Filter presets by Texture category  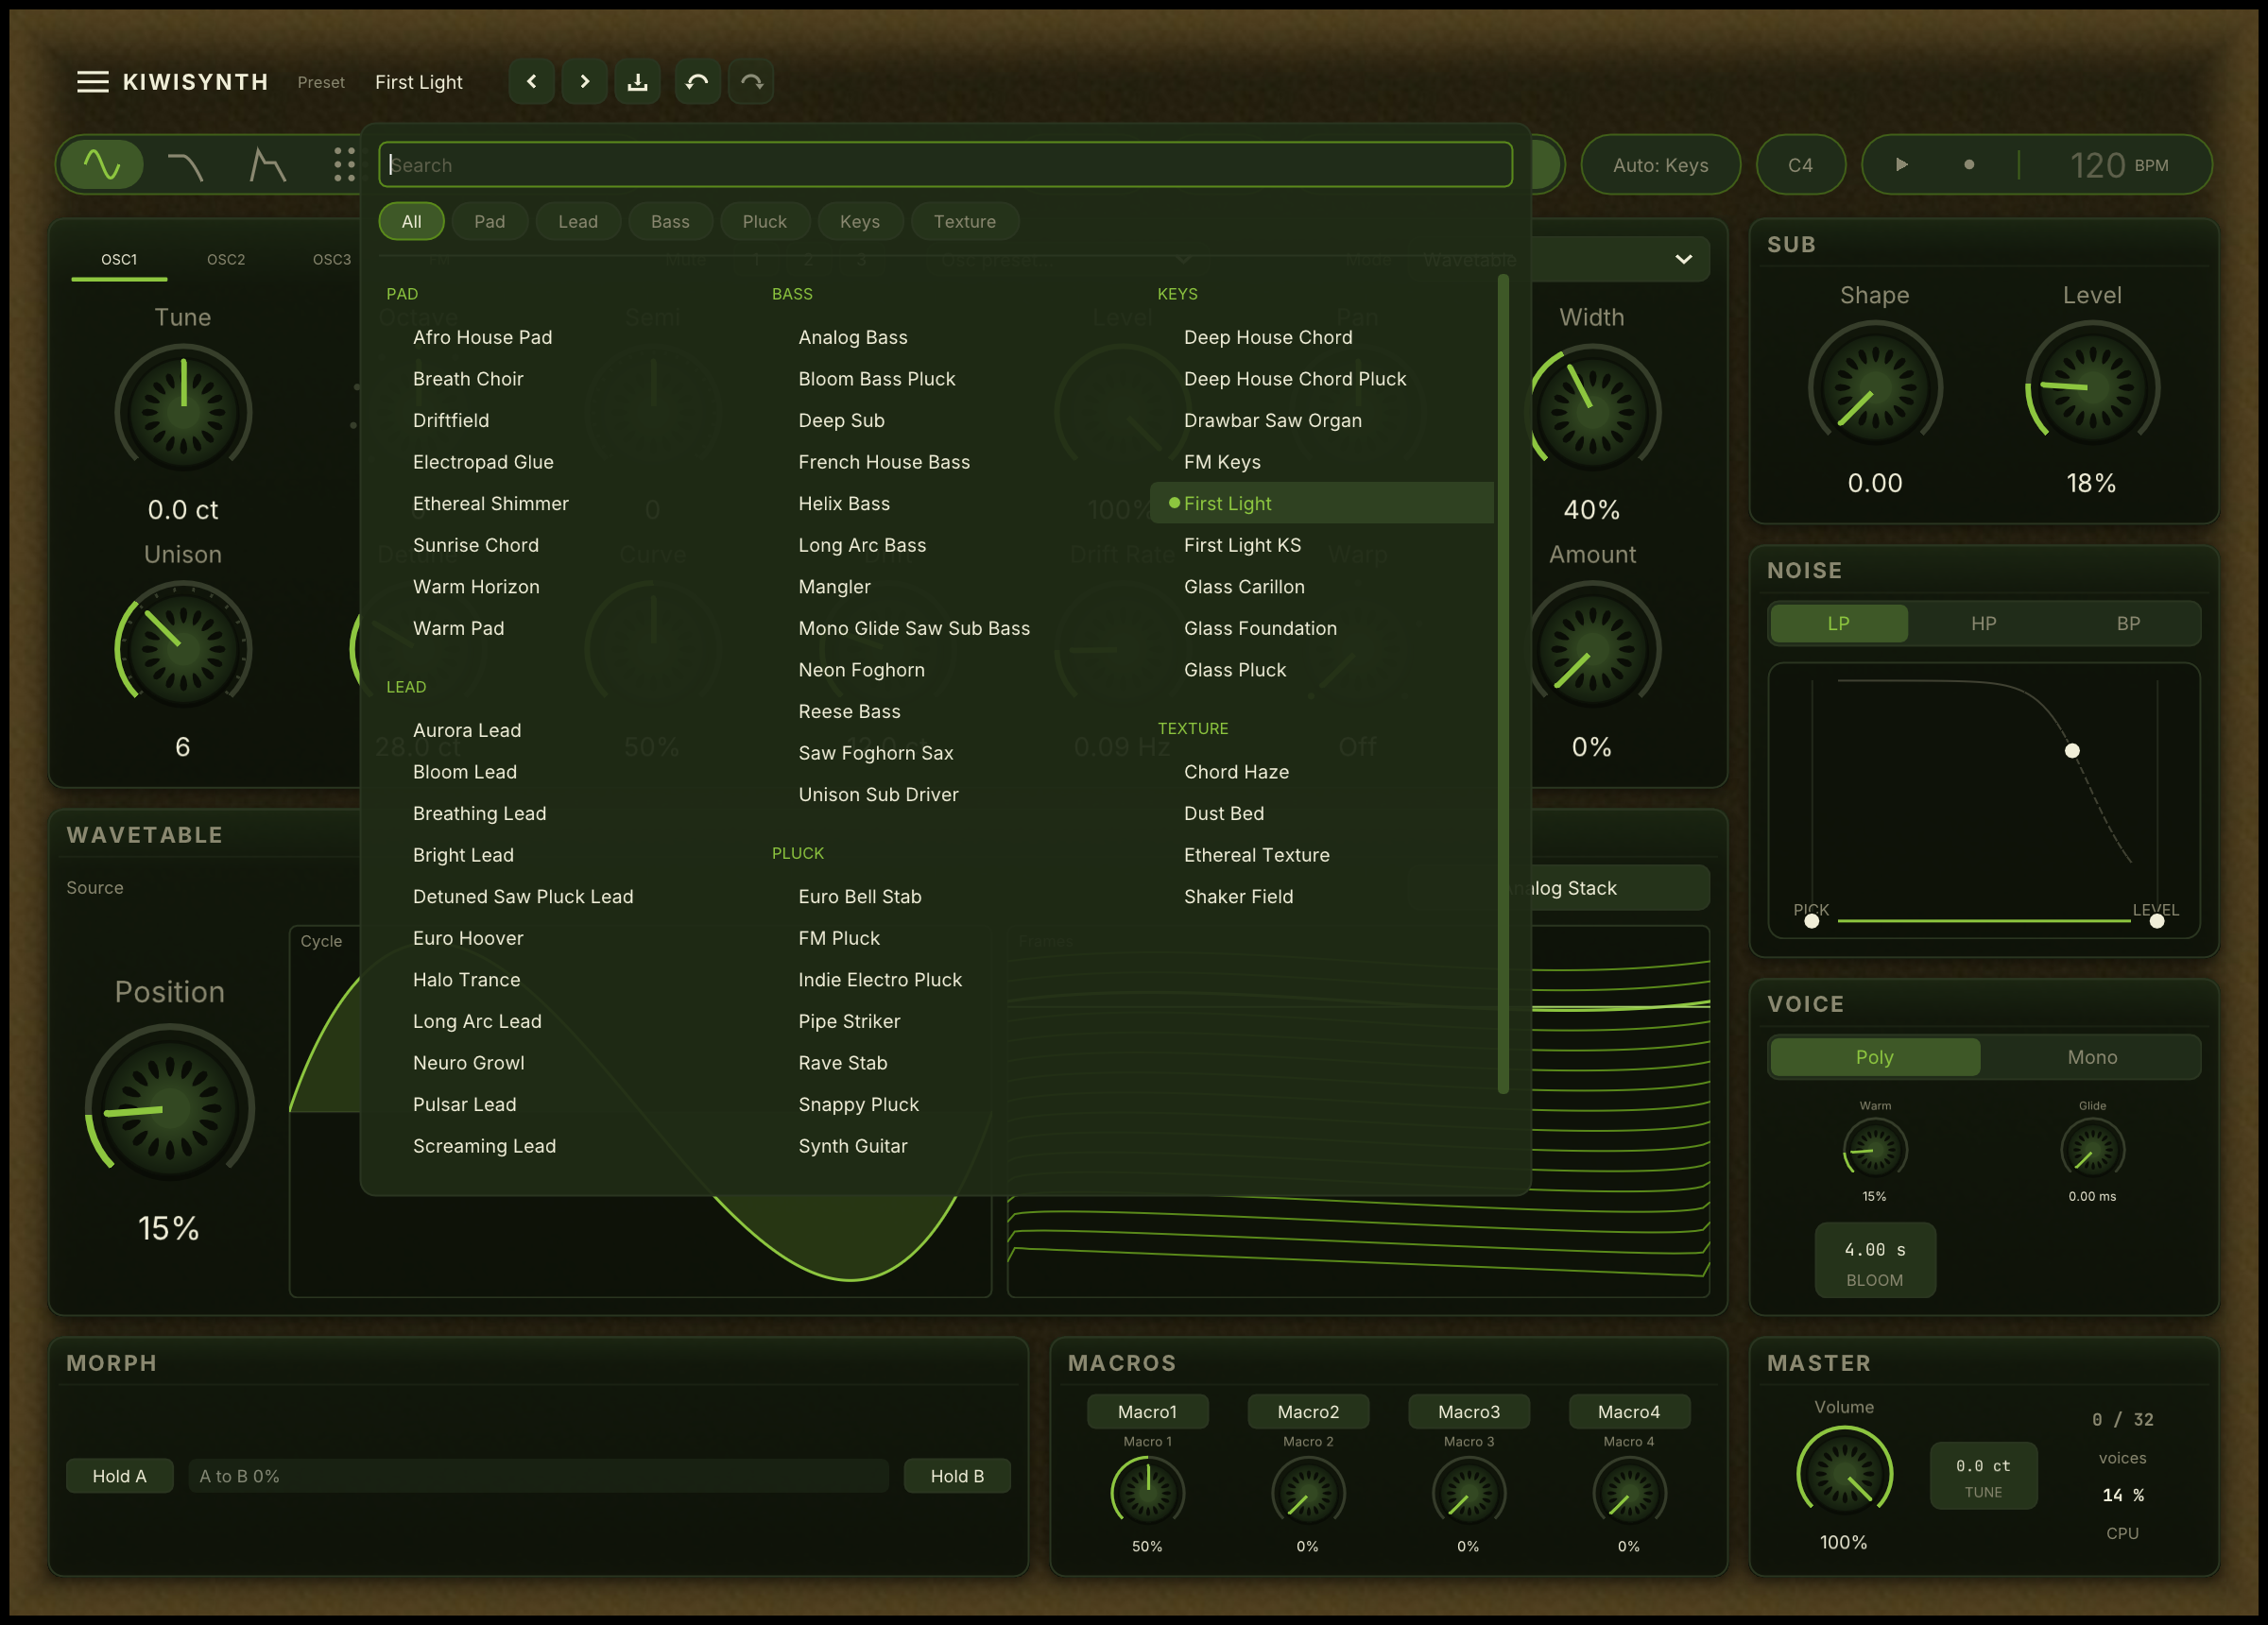pyautogui.click(x=964, y=221)
